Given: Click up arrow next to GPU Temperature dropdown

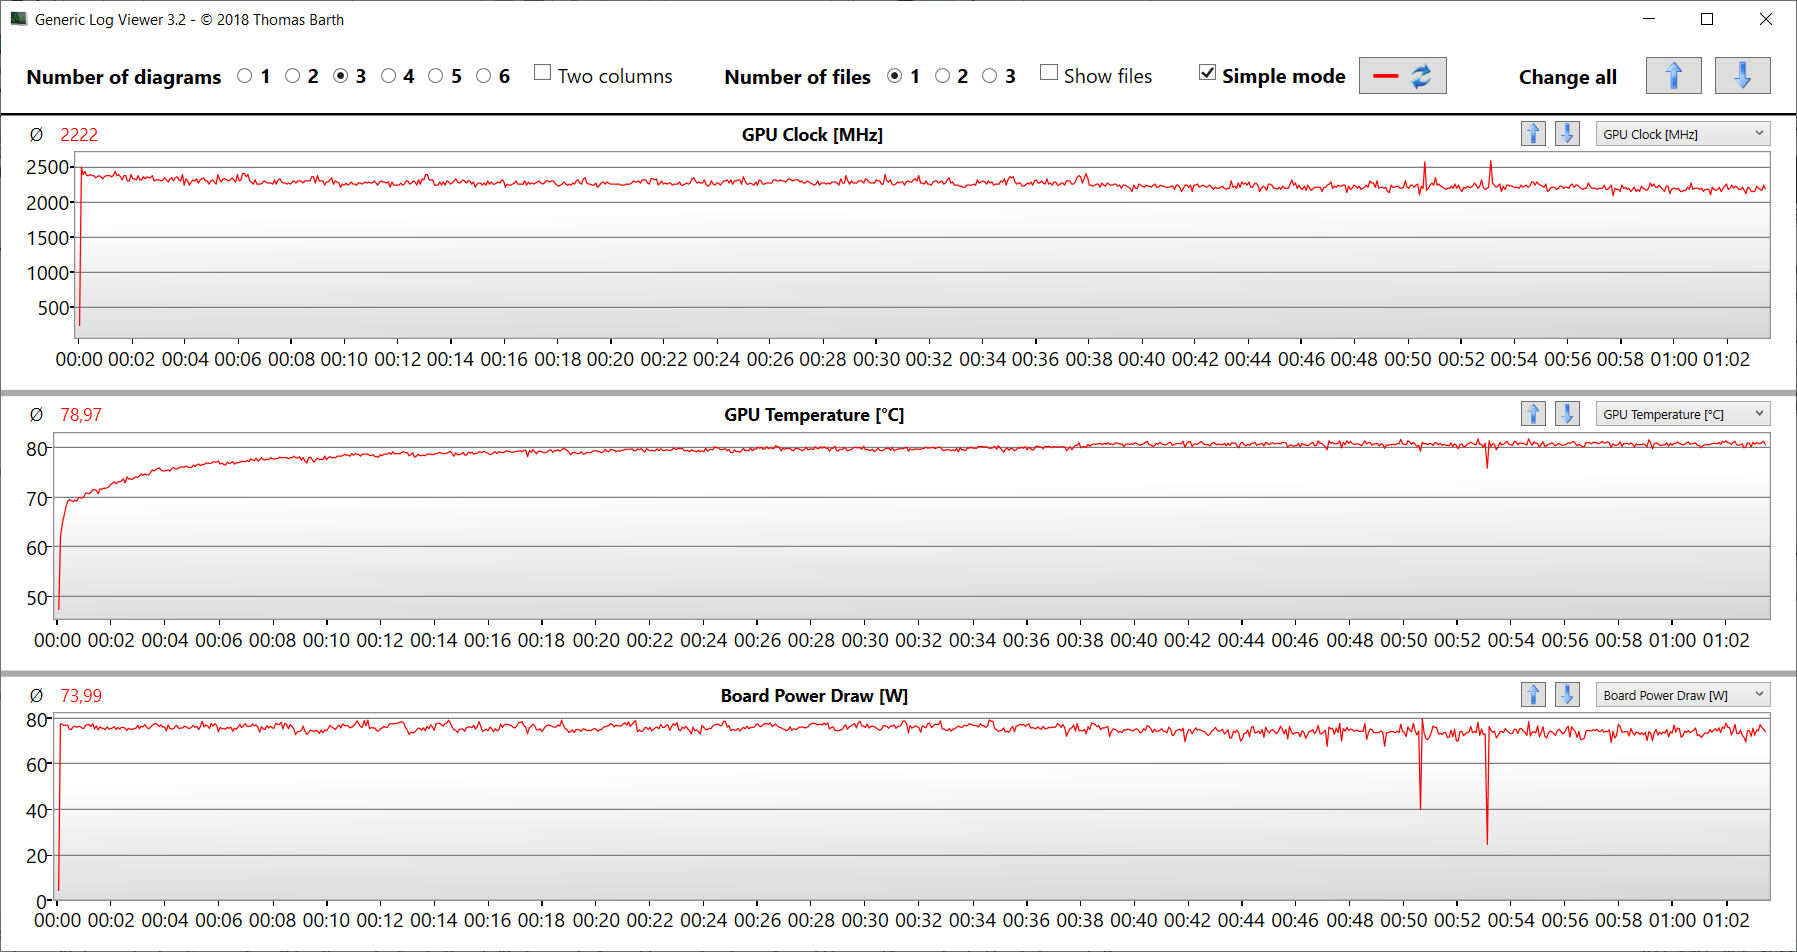Looking at the screenshot, I should click(x=1533, y=414).
